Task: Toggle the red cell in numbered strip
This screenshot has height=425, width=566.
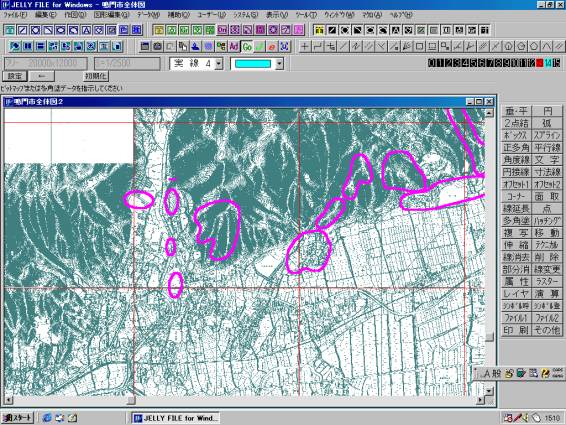Action: 539,63
